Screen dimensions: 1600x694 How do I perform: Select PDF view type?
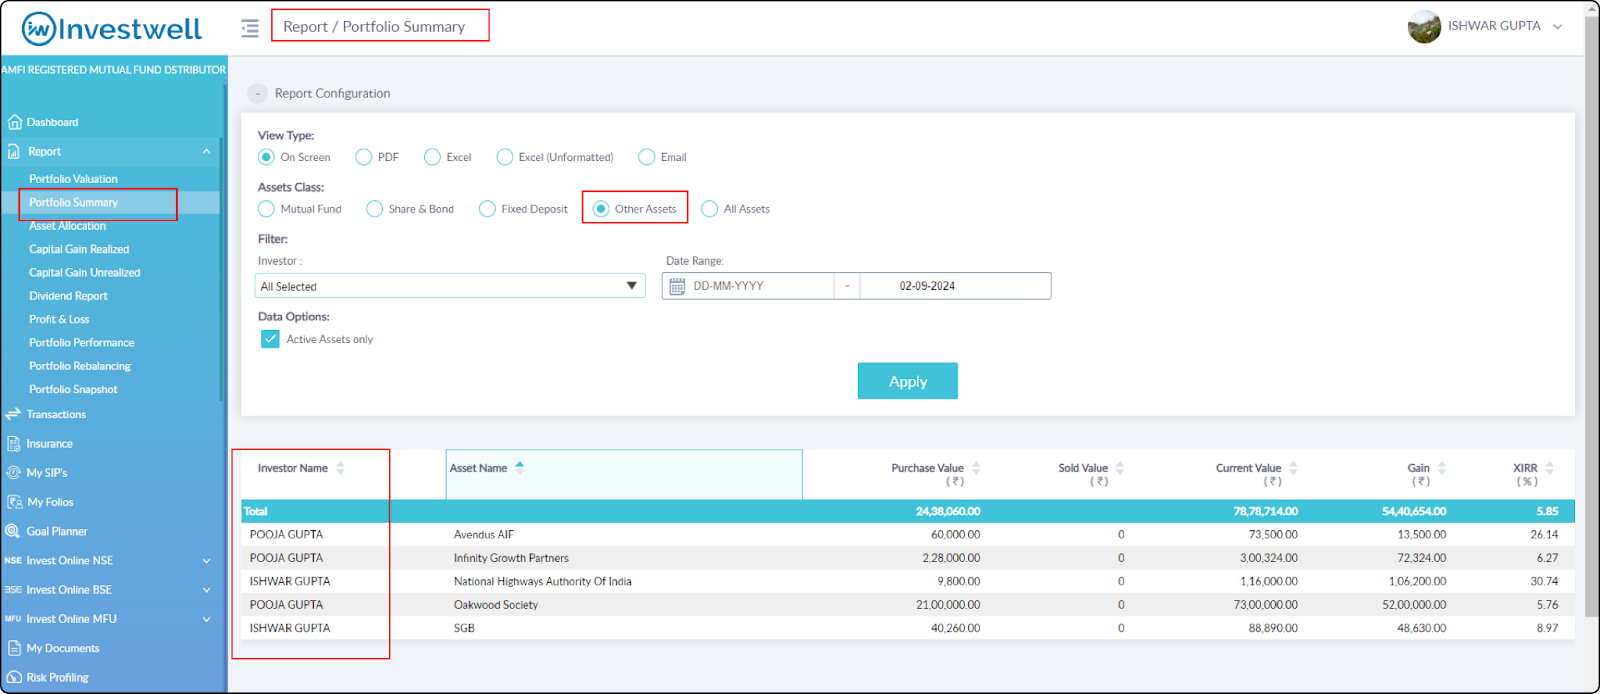coord(364,157)
